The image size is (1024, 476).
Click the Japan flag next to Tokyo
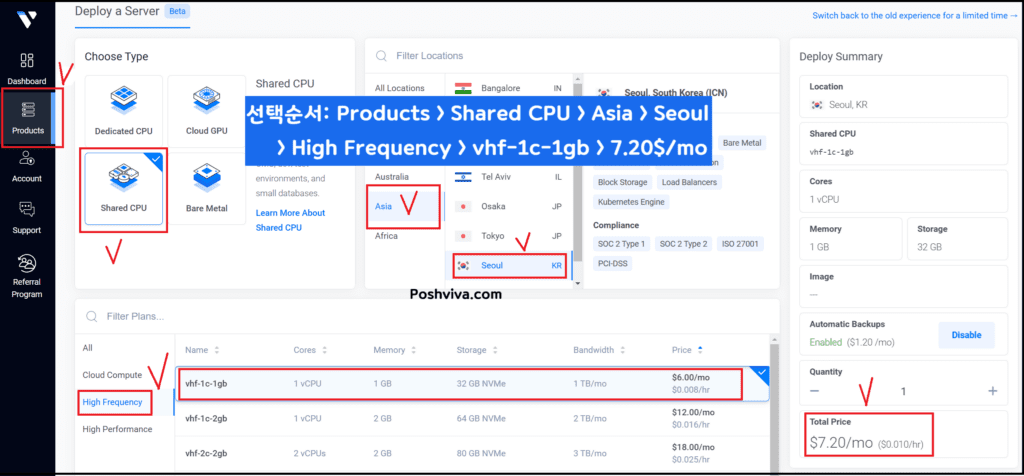463,236
